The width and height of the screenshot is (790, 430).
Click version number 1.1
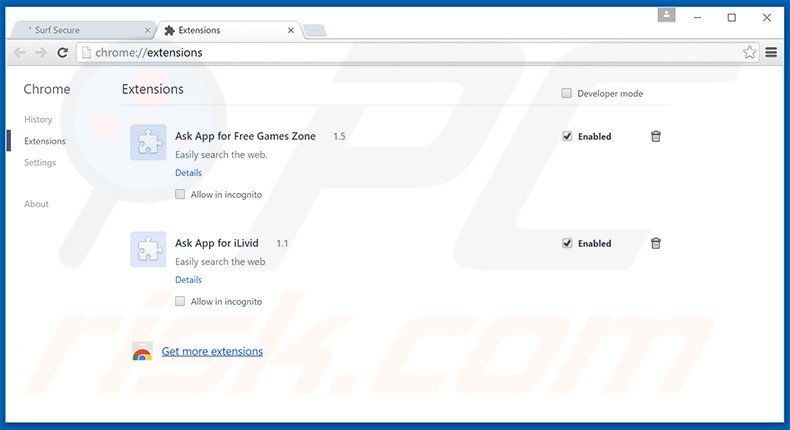(x=282, y=243)
